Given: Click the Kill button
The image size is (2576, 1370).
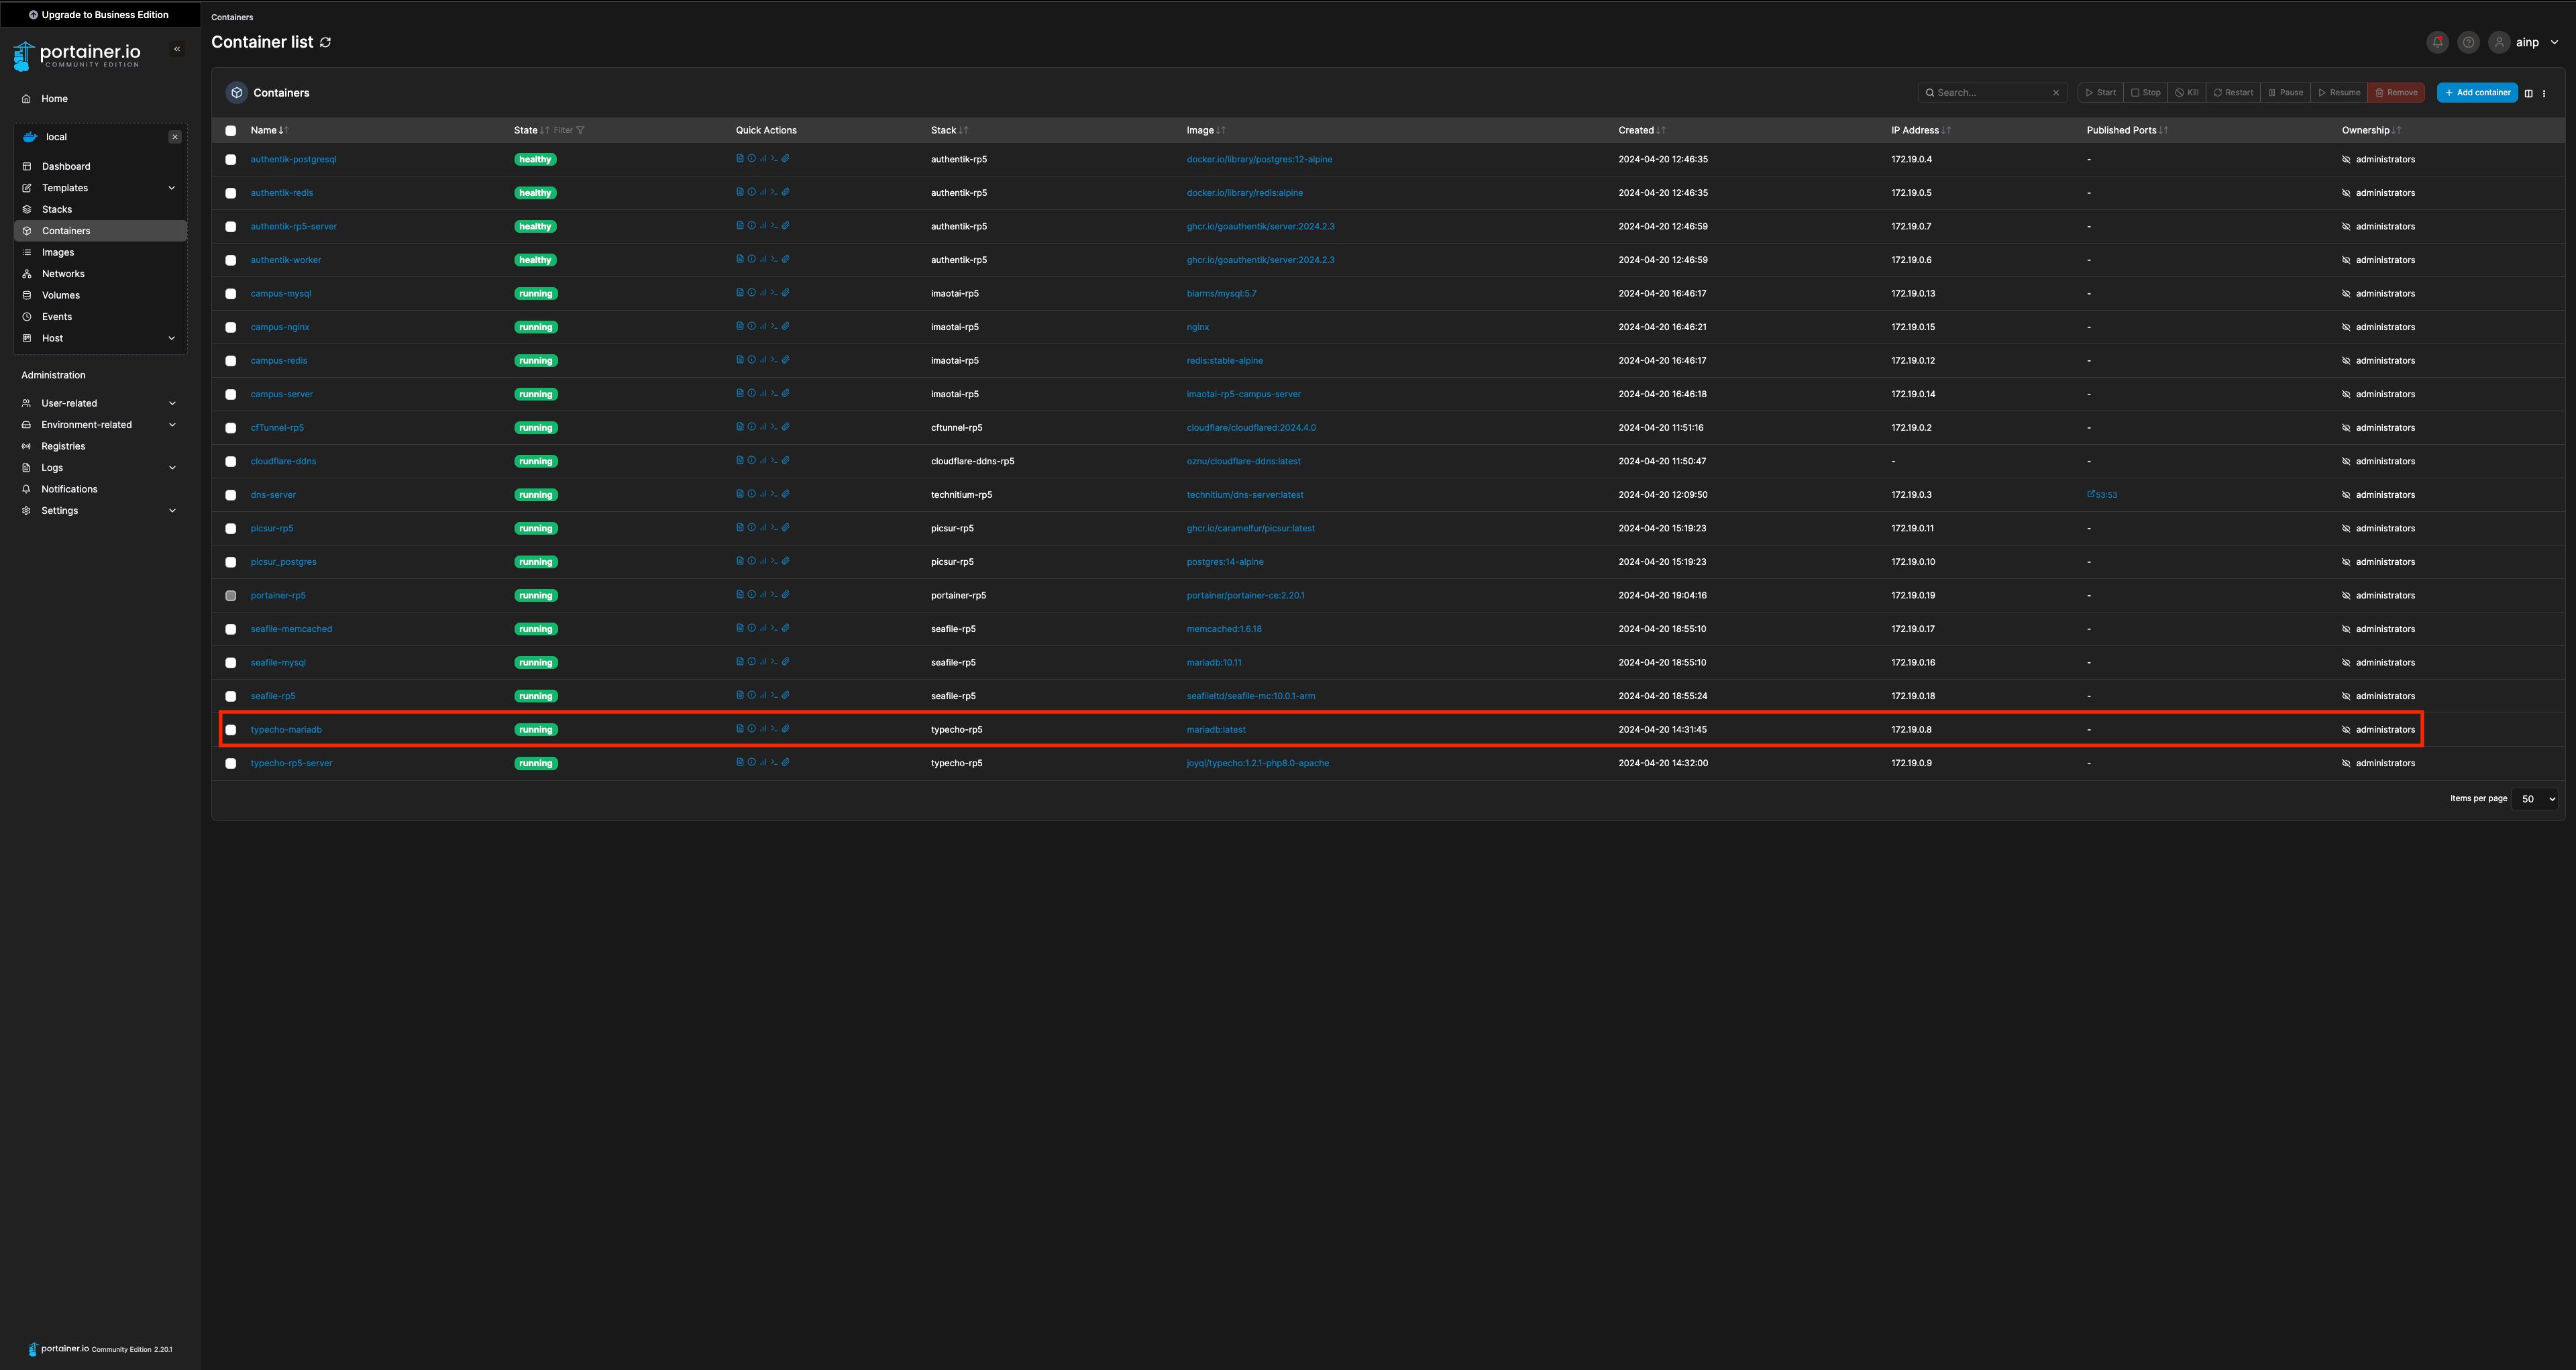Looking at the screenshot, I should pos(2187,93).
